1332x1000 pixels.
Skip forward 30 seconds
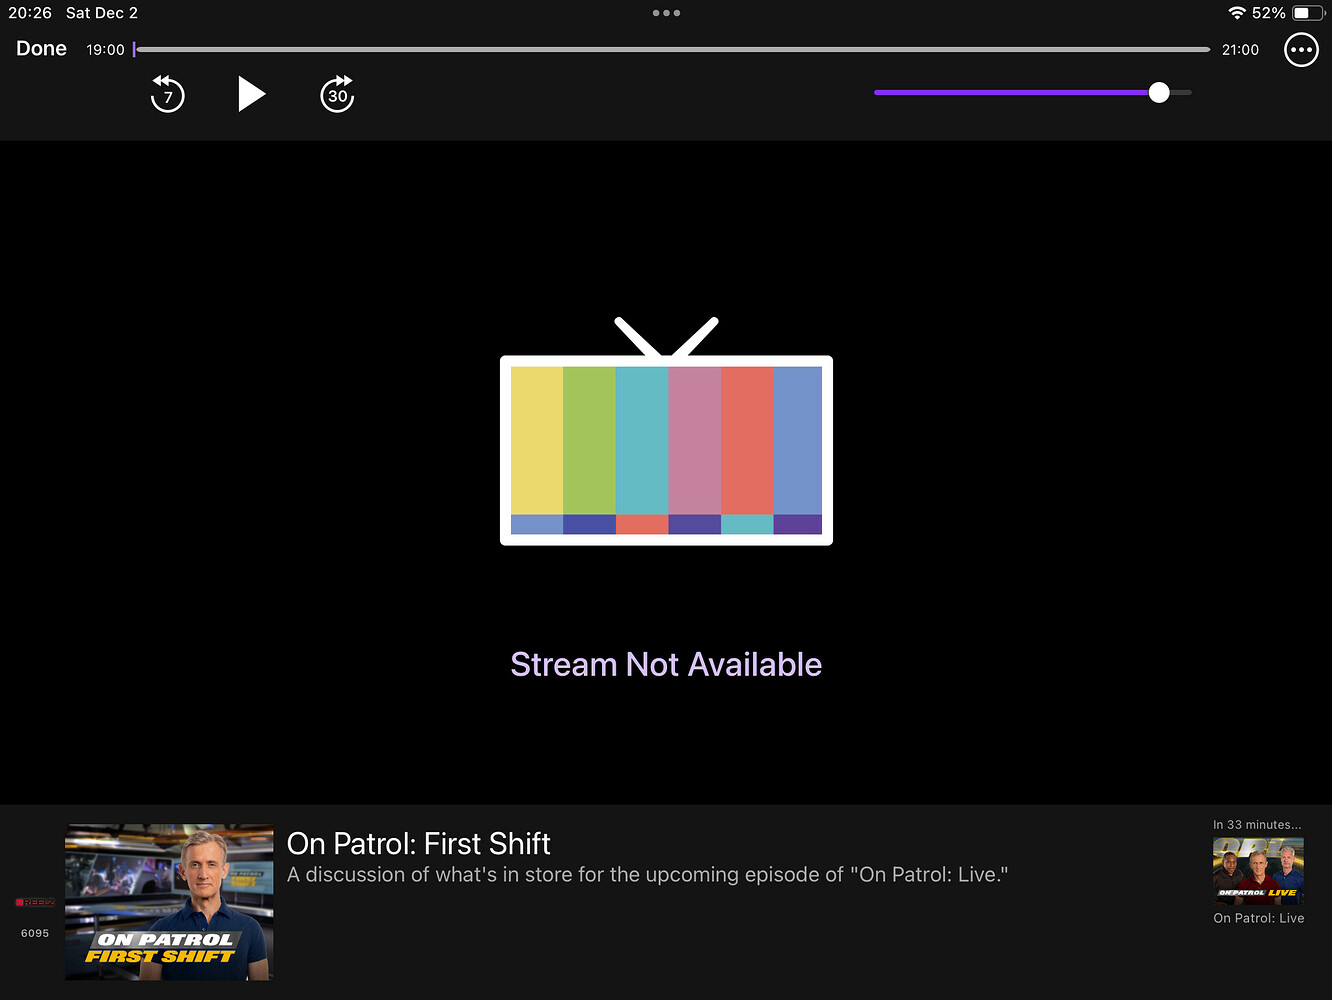(x=337, y=94)
